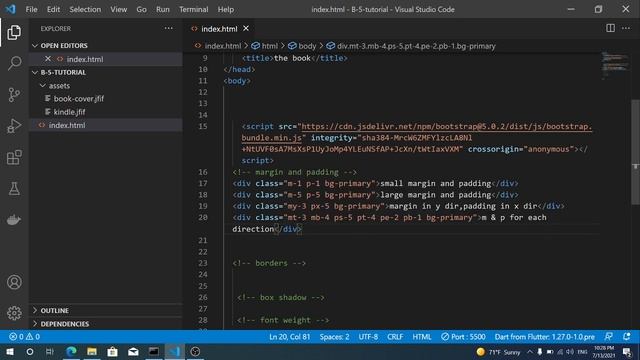Click Ln 20, Col 81 status entry
The height and width of the screenshot is (360, 640).
point(289,337)
